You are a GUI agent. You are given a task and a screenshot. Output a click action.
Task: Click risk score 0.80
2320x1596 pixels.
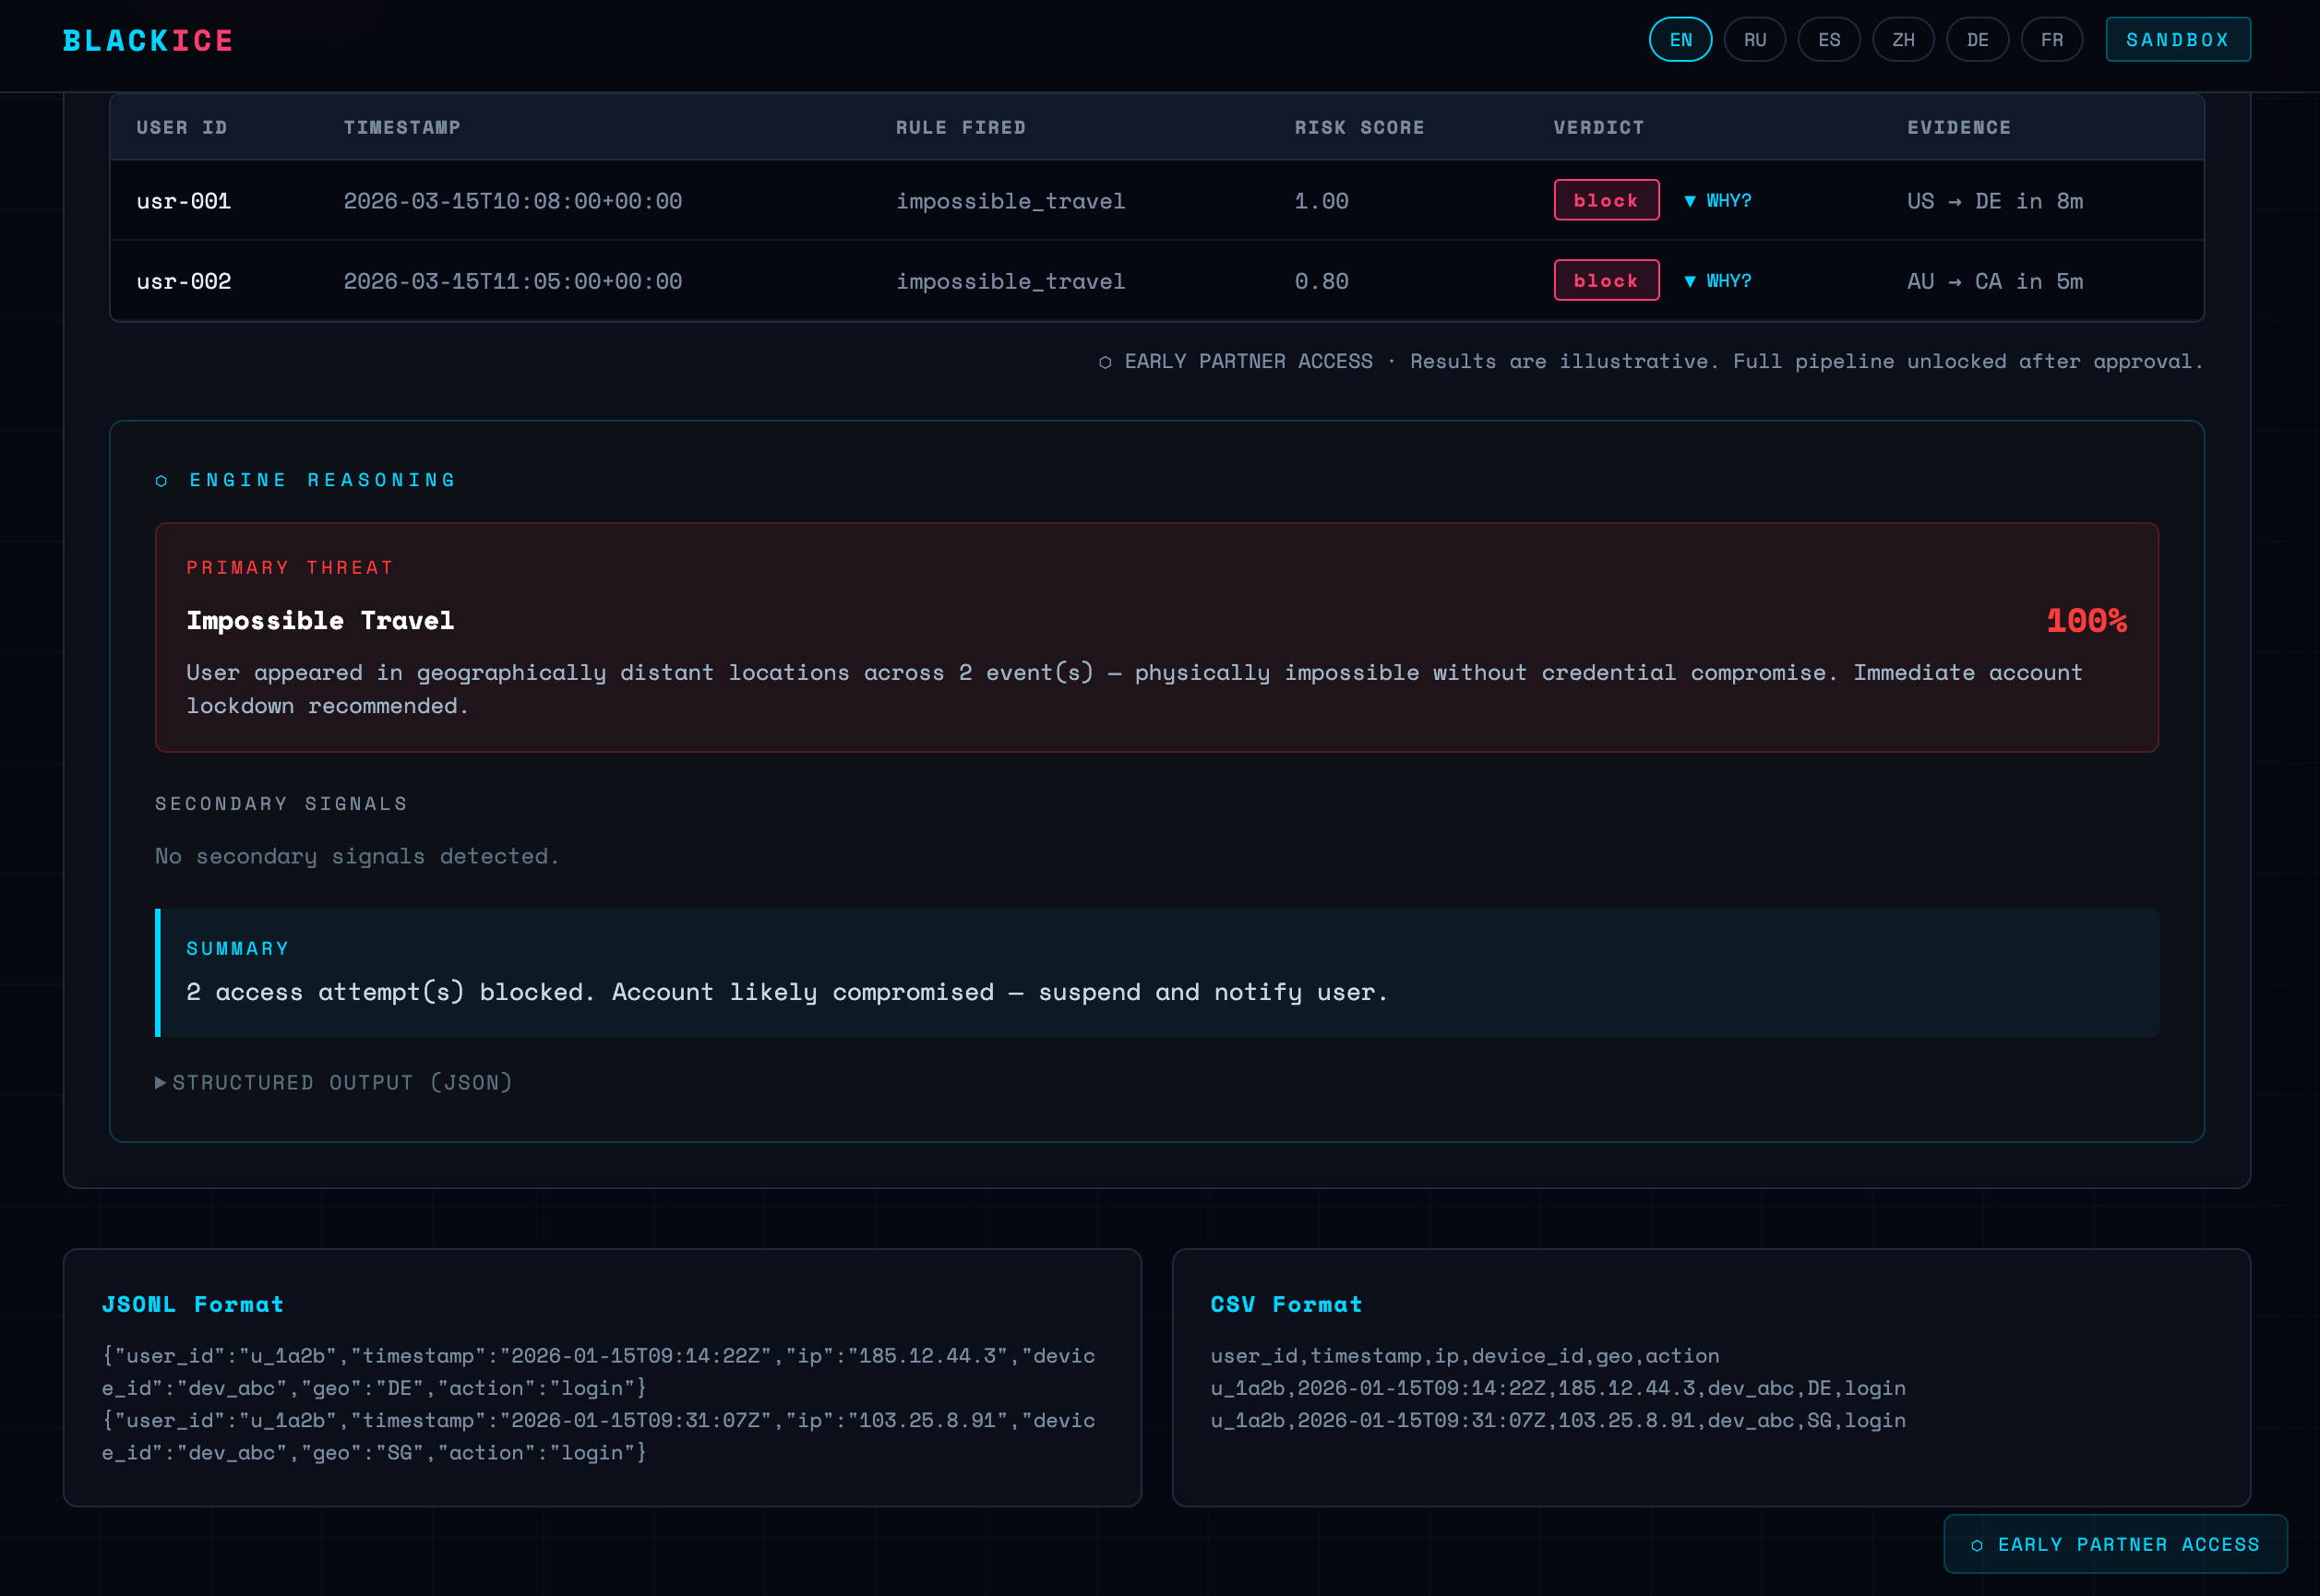click(1321, 282)
